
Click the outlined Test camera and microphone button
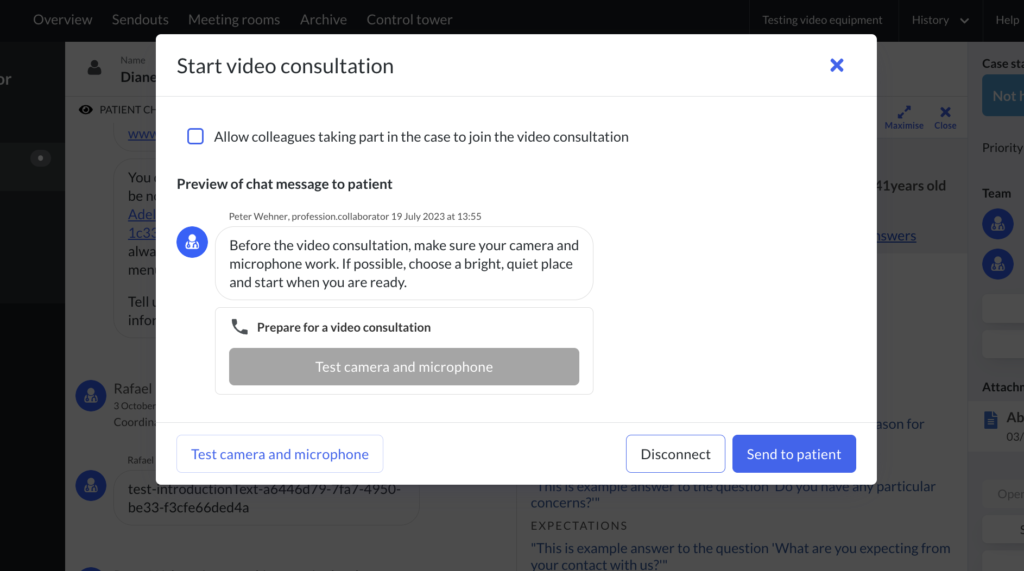pos(280,454)
